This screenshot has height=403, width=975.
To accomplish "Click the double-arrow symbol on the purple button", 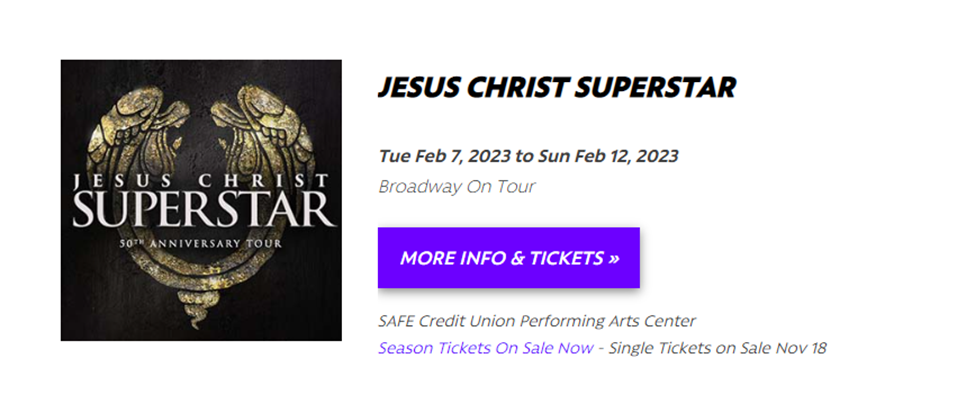I will coord(613,258).
